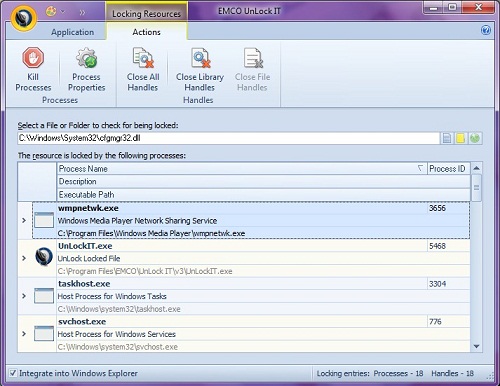Close the EMCO UnLock IT window
Viewport: 500px width, 386px height.
tap(478, 8)
